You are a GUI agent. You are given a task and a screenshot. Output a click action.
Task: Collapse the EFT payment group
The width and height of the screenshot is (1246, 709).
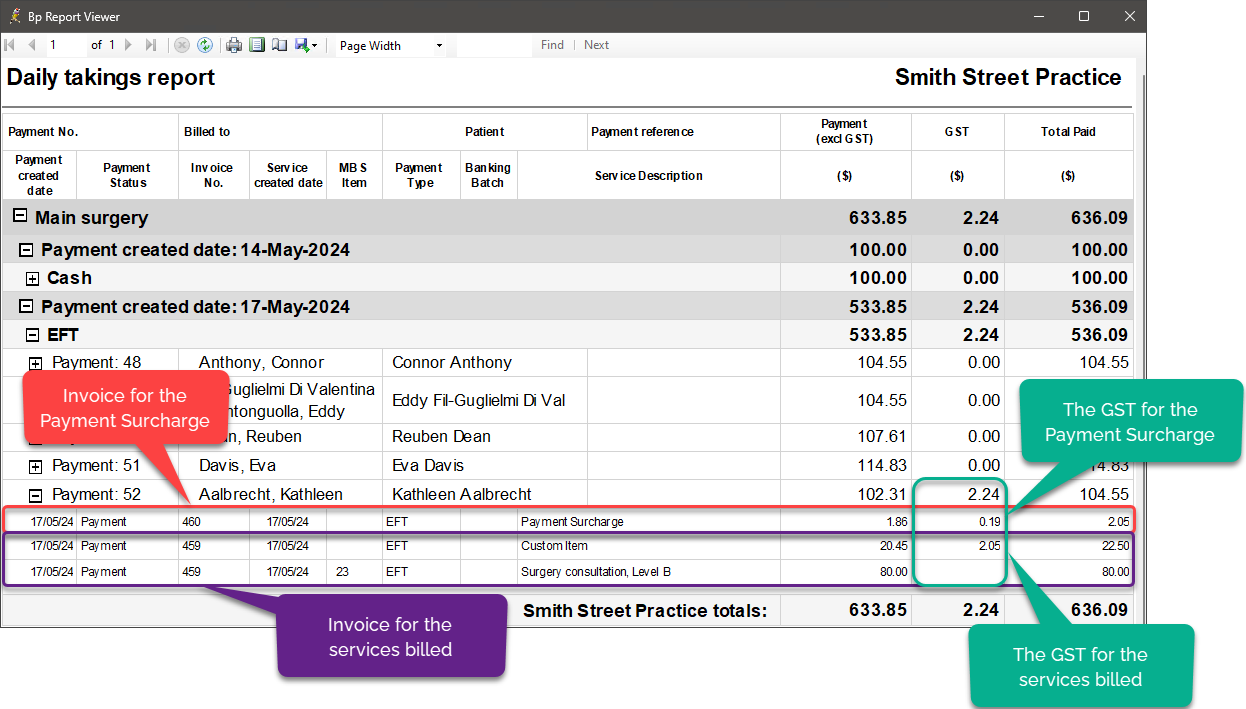32,336
